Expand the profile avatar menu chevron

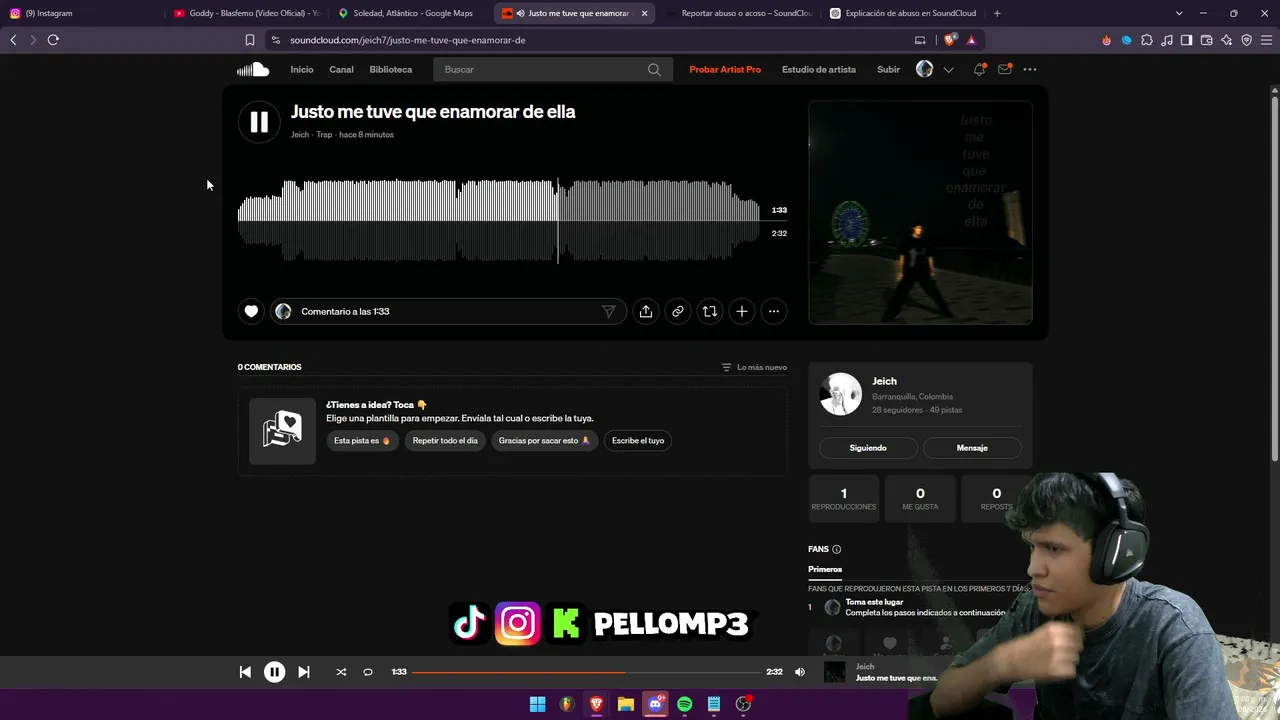948,69
